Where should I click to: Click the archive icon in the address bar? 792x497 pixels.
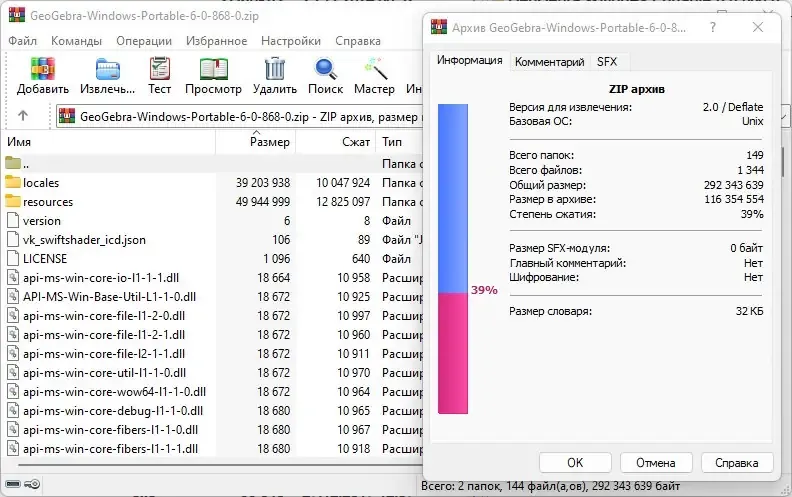pyautogui.click(x=67, y=116)
